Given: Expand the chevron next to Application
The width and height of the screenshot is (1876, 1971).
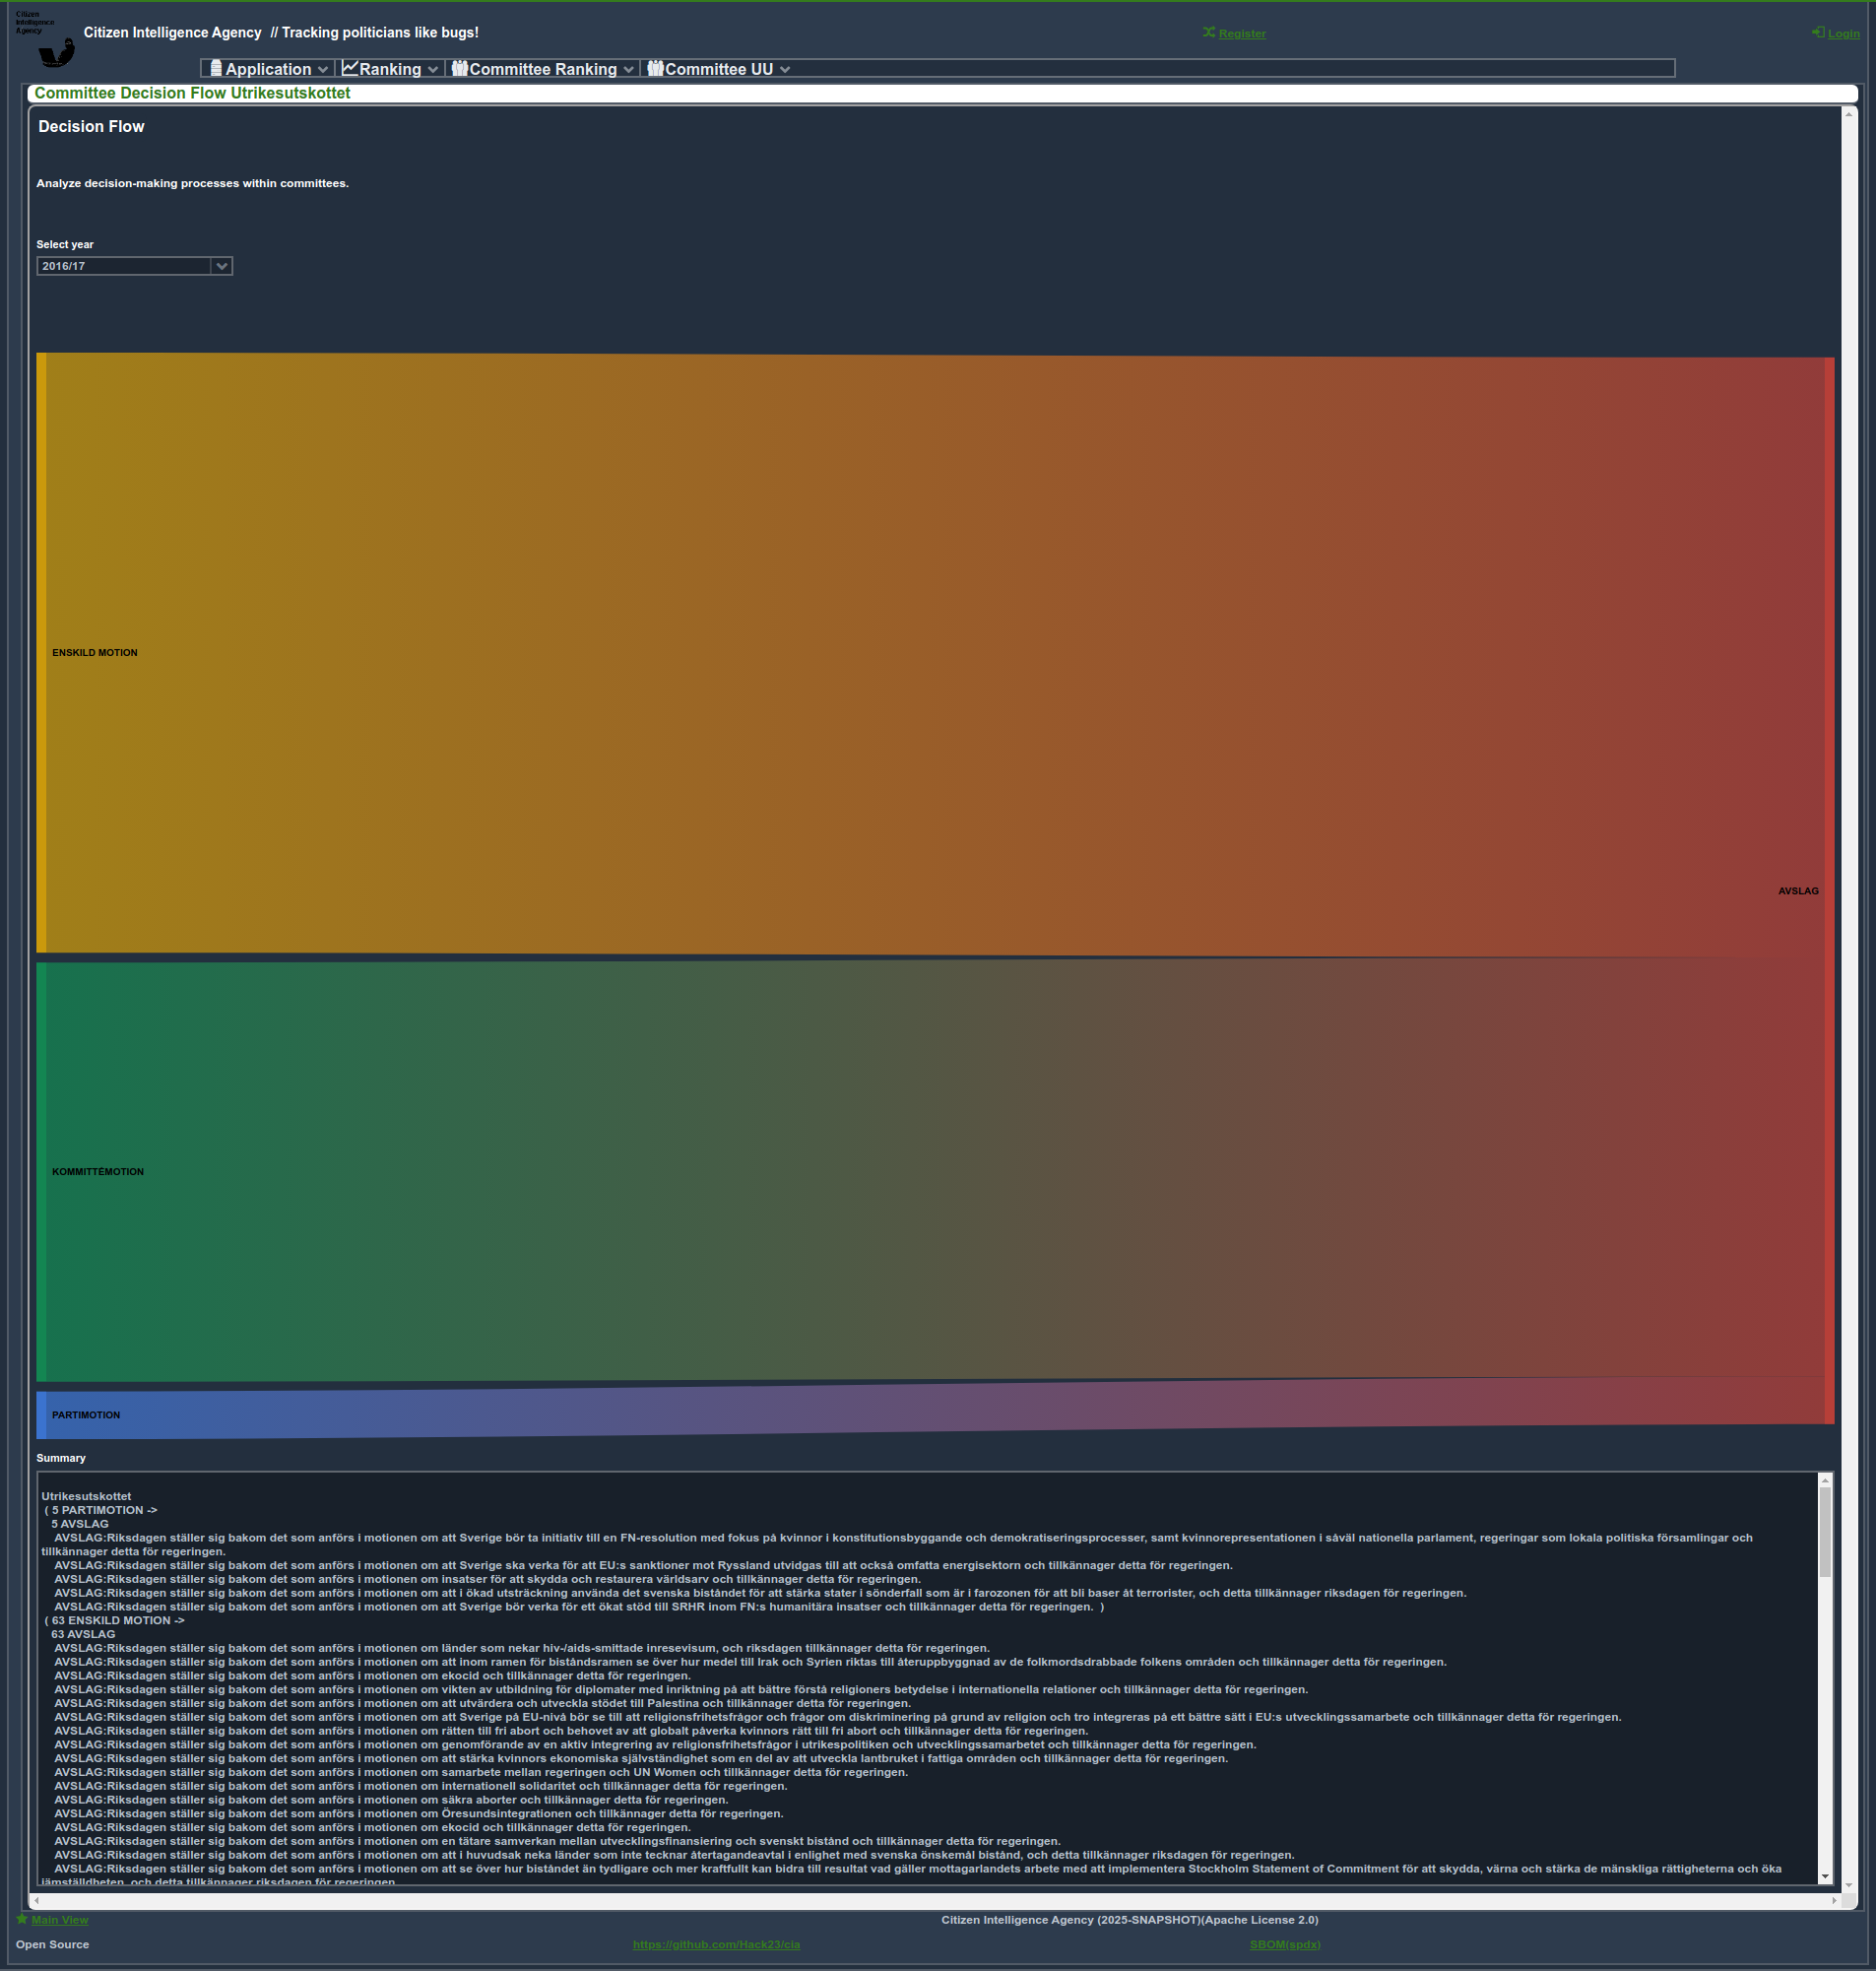Looking at the screenshot, I should click(x=323, y=70).
